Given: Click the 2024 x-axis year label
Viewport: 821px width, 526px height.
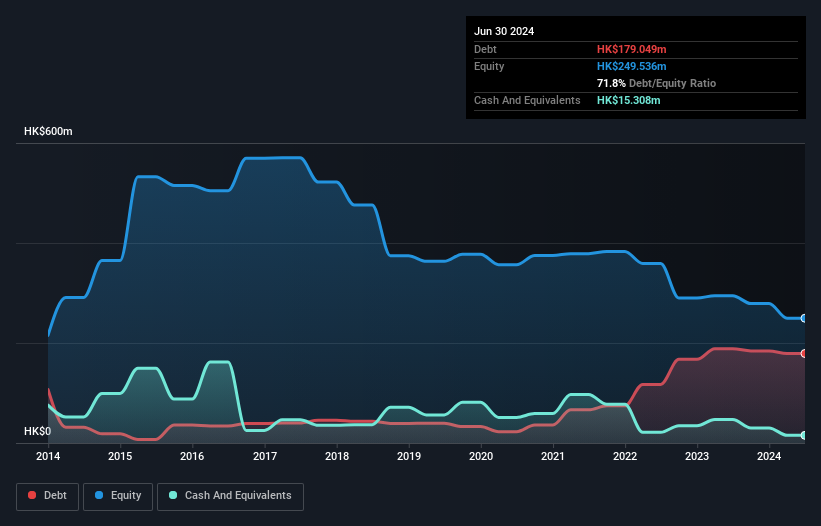Looking at the screenshot, I should click(x=769, y=456).
